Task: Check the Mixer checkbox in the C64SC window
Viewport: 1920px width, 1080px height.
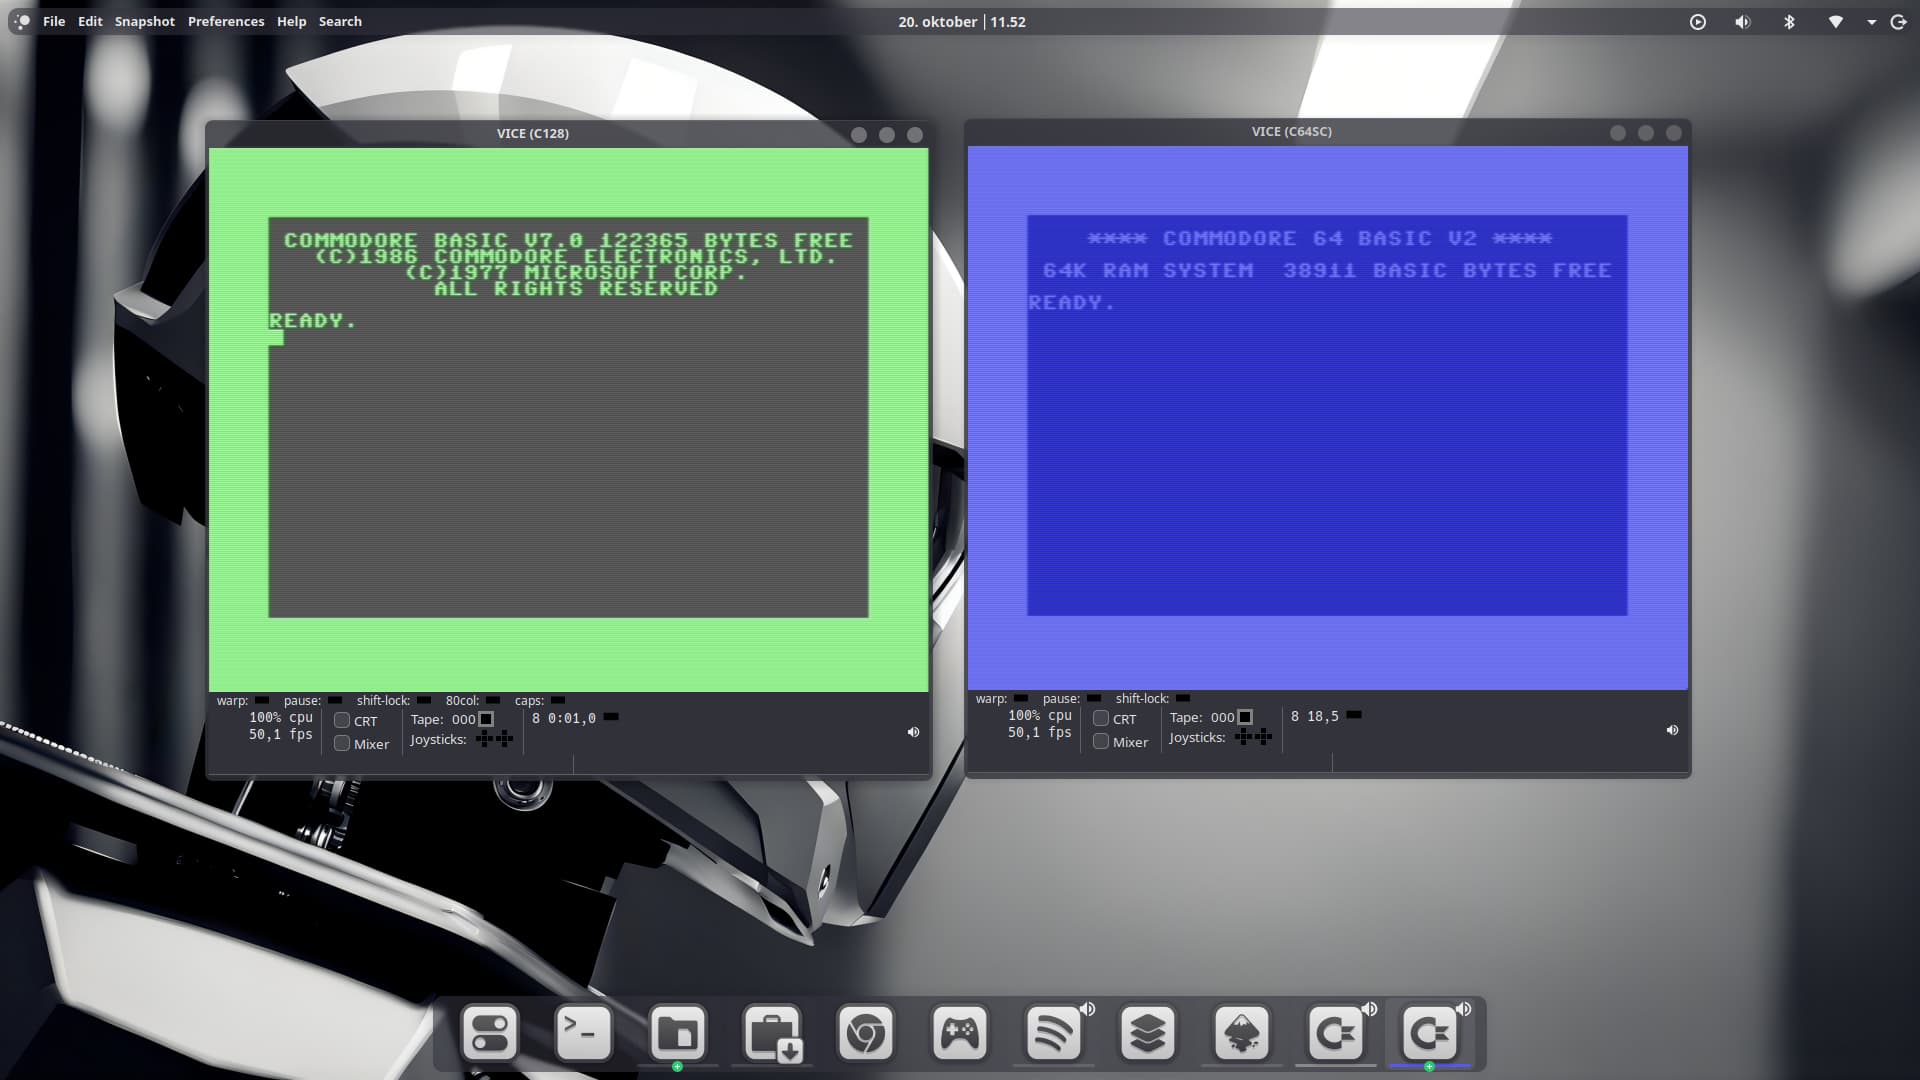Action: coord(1101,741)
